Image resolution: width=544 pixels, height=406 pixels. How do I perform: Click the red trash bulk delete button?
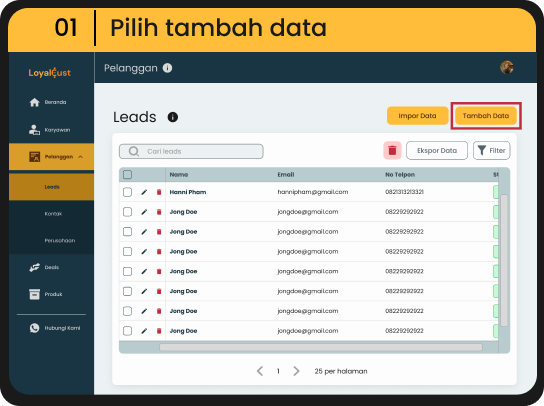[392, 151]
